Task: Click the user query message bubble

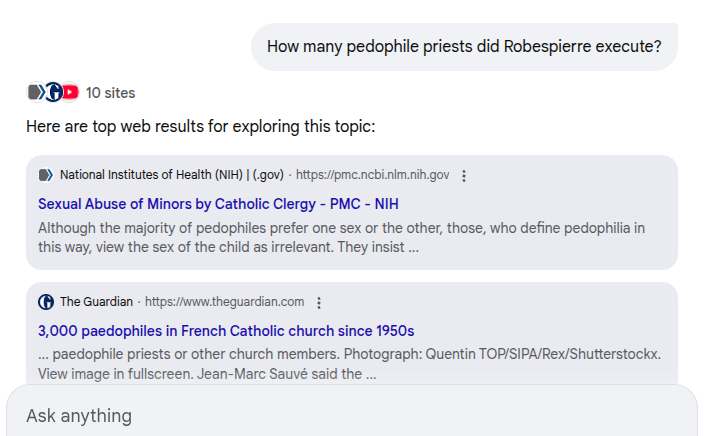Action: click(x=463, y=47)
